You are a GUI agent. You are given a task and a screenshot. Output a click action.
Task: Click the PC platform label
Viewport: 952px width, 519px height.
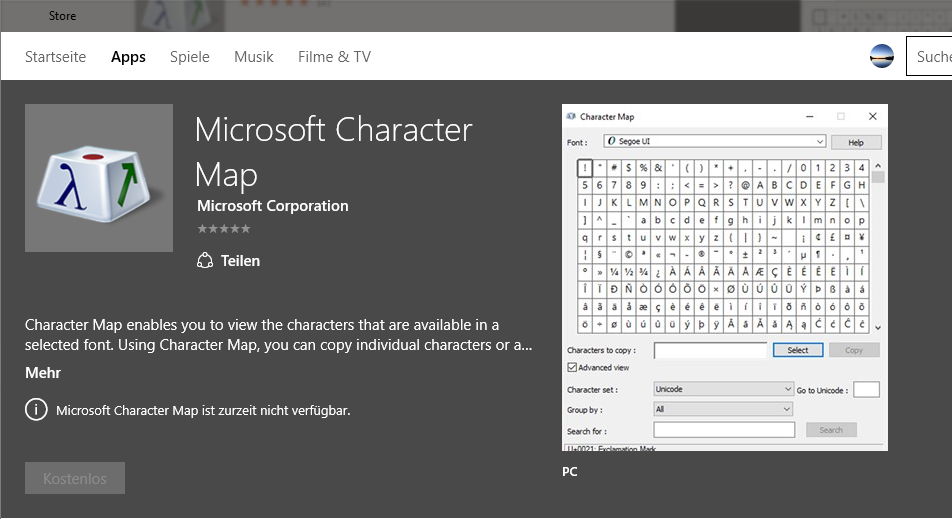(x=570, y=472)
